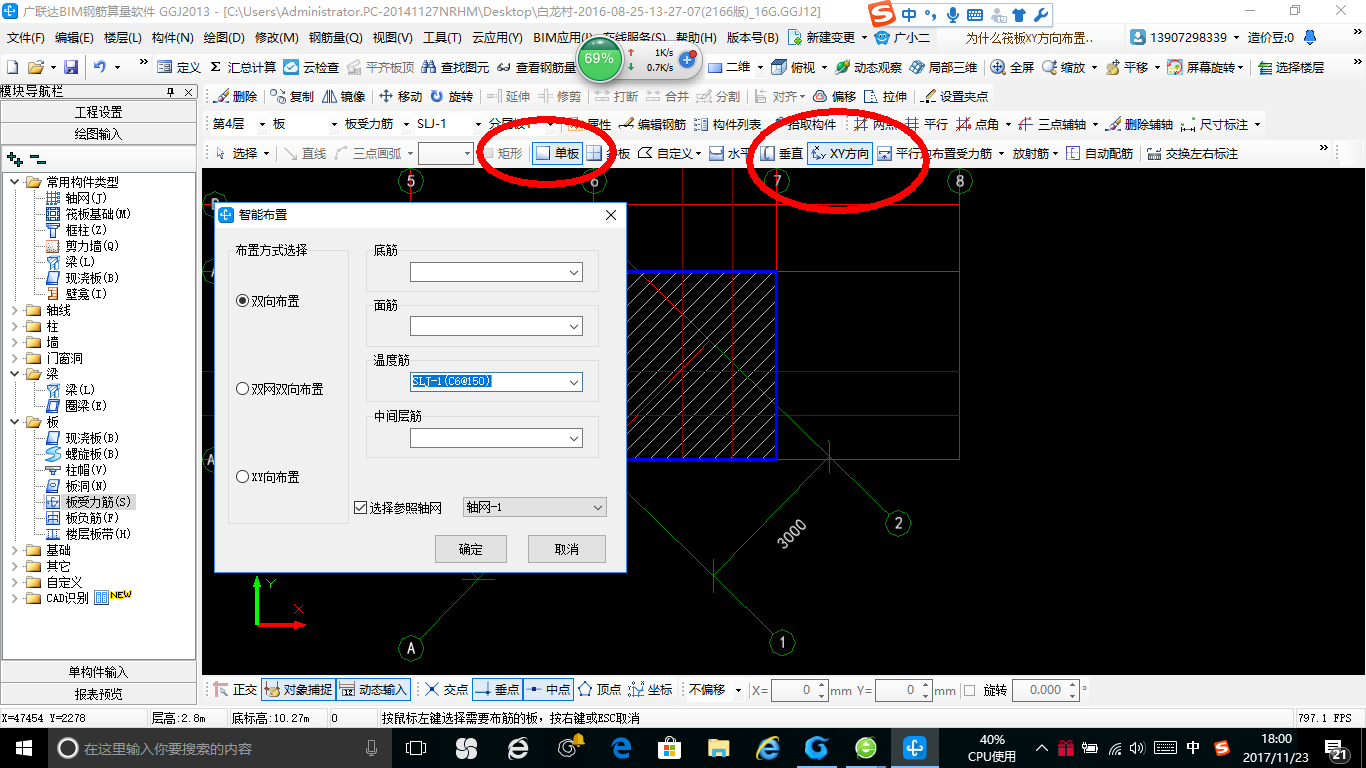Open the 不偏移 offset dropdown

(715, 690)
